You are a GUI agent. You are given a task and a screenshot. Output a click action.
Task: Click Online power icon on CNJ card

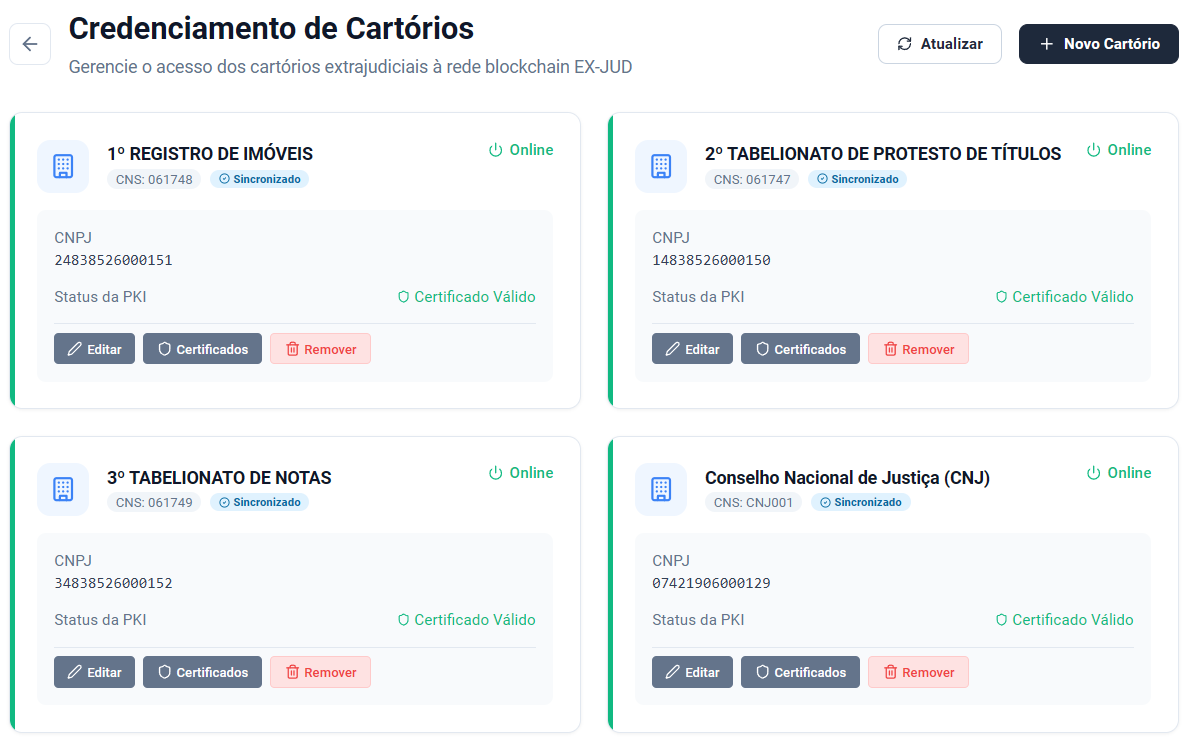1093,473
